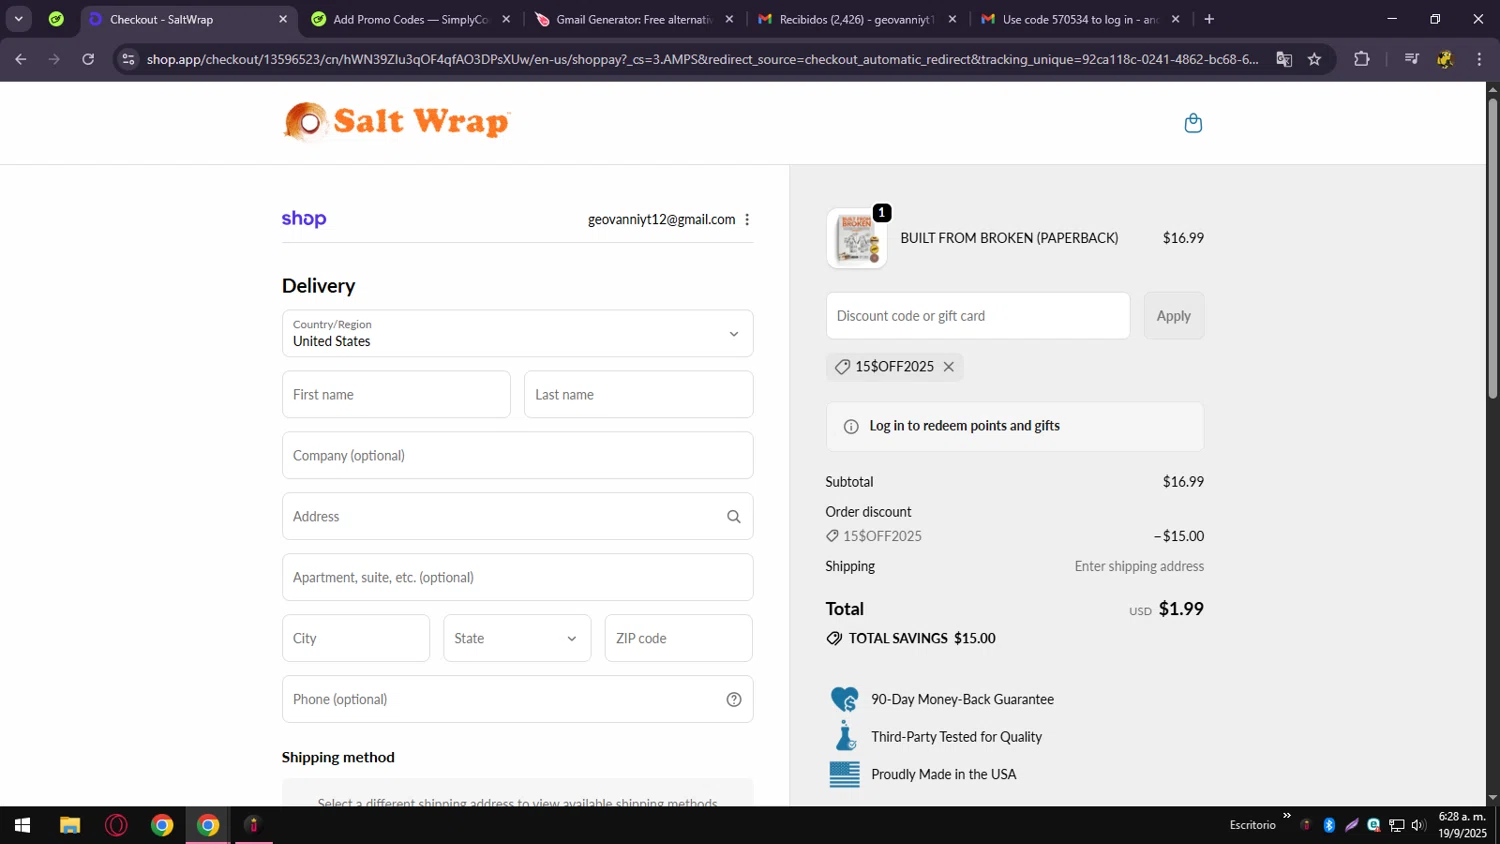Open the translate page icon

click(1284, 59)
